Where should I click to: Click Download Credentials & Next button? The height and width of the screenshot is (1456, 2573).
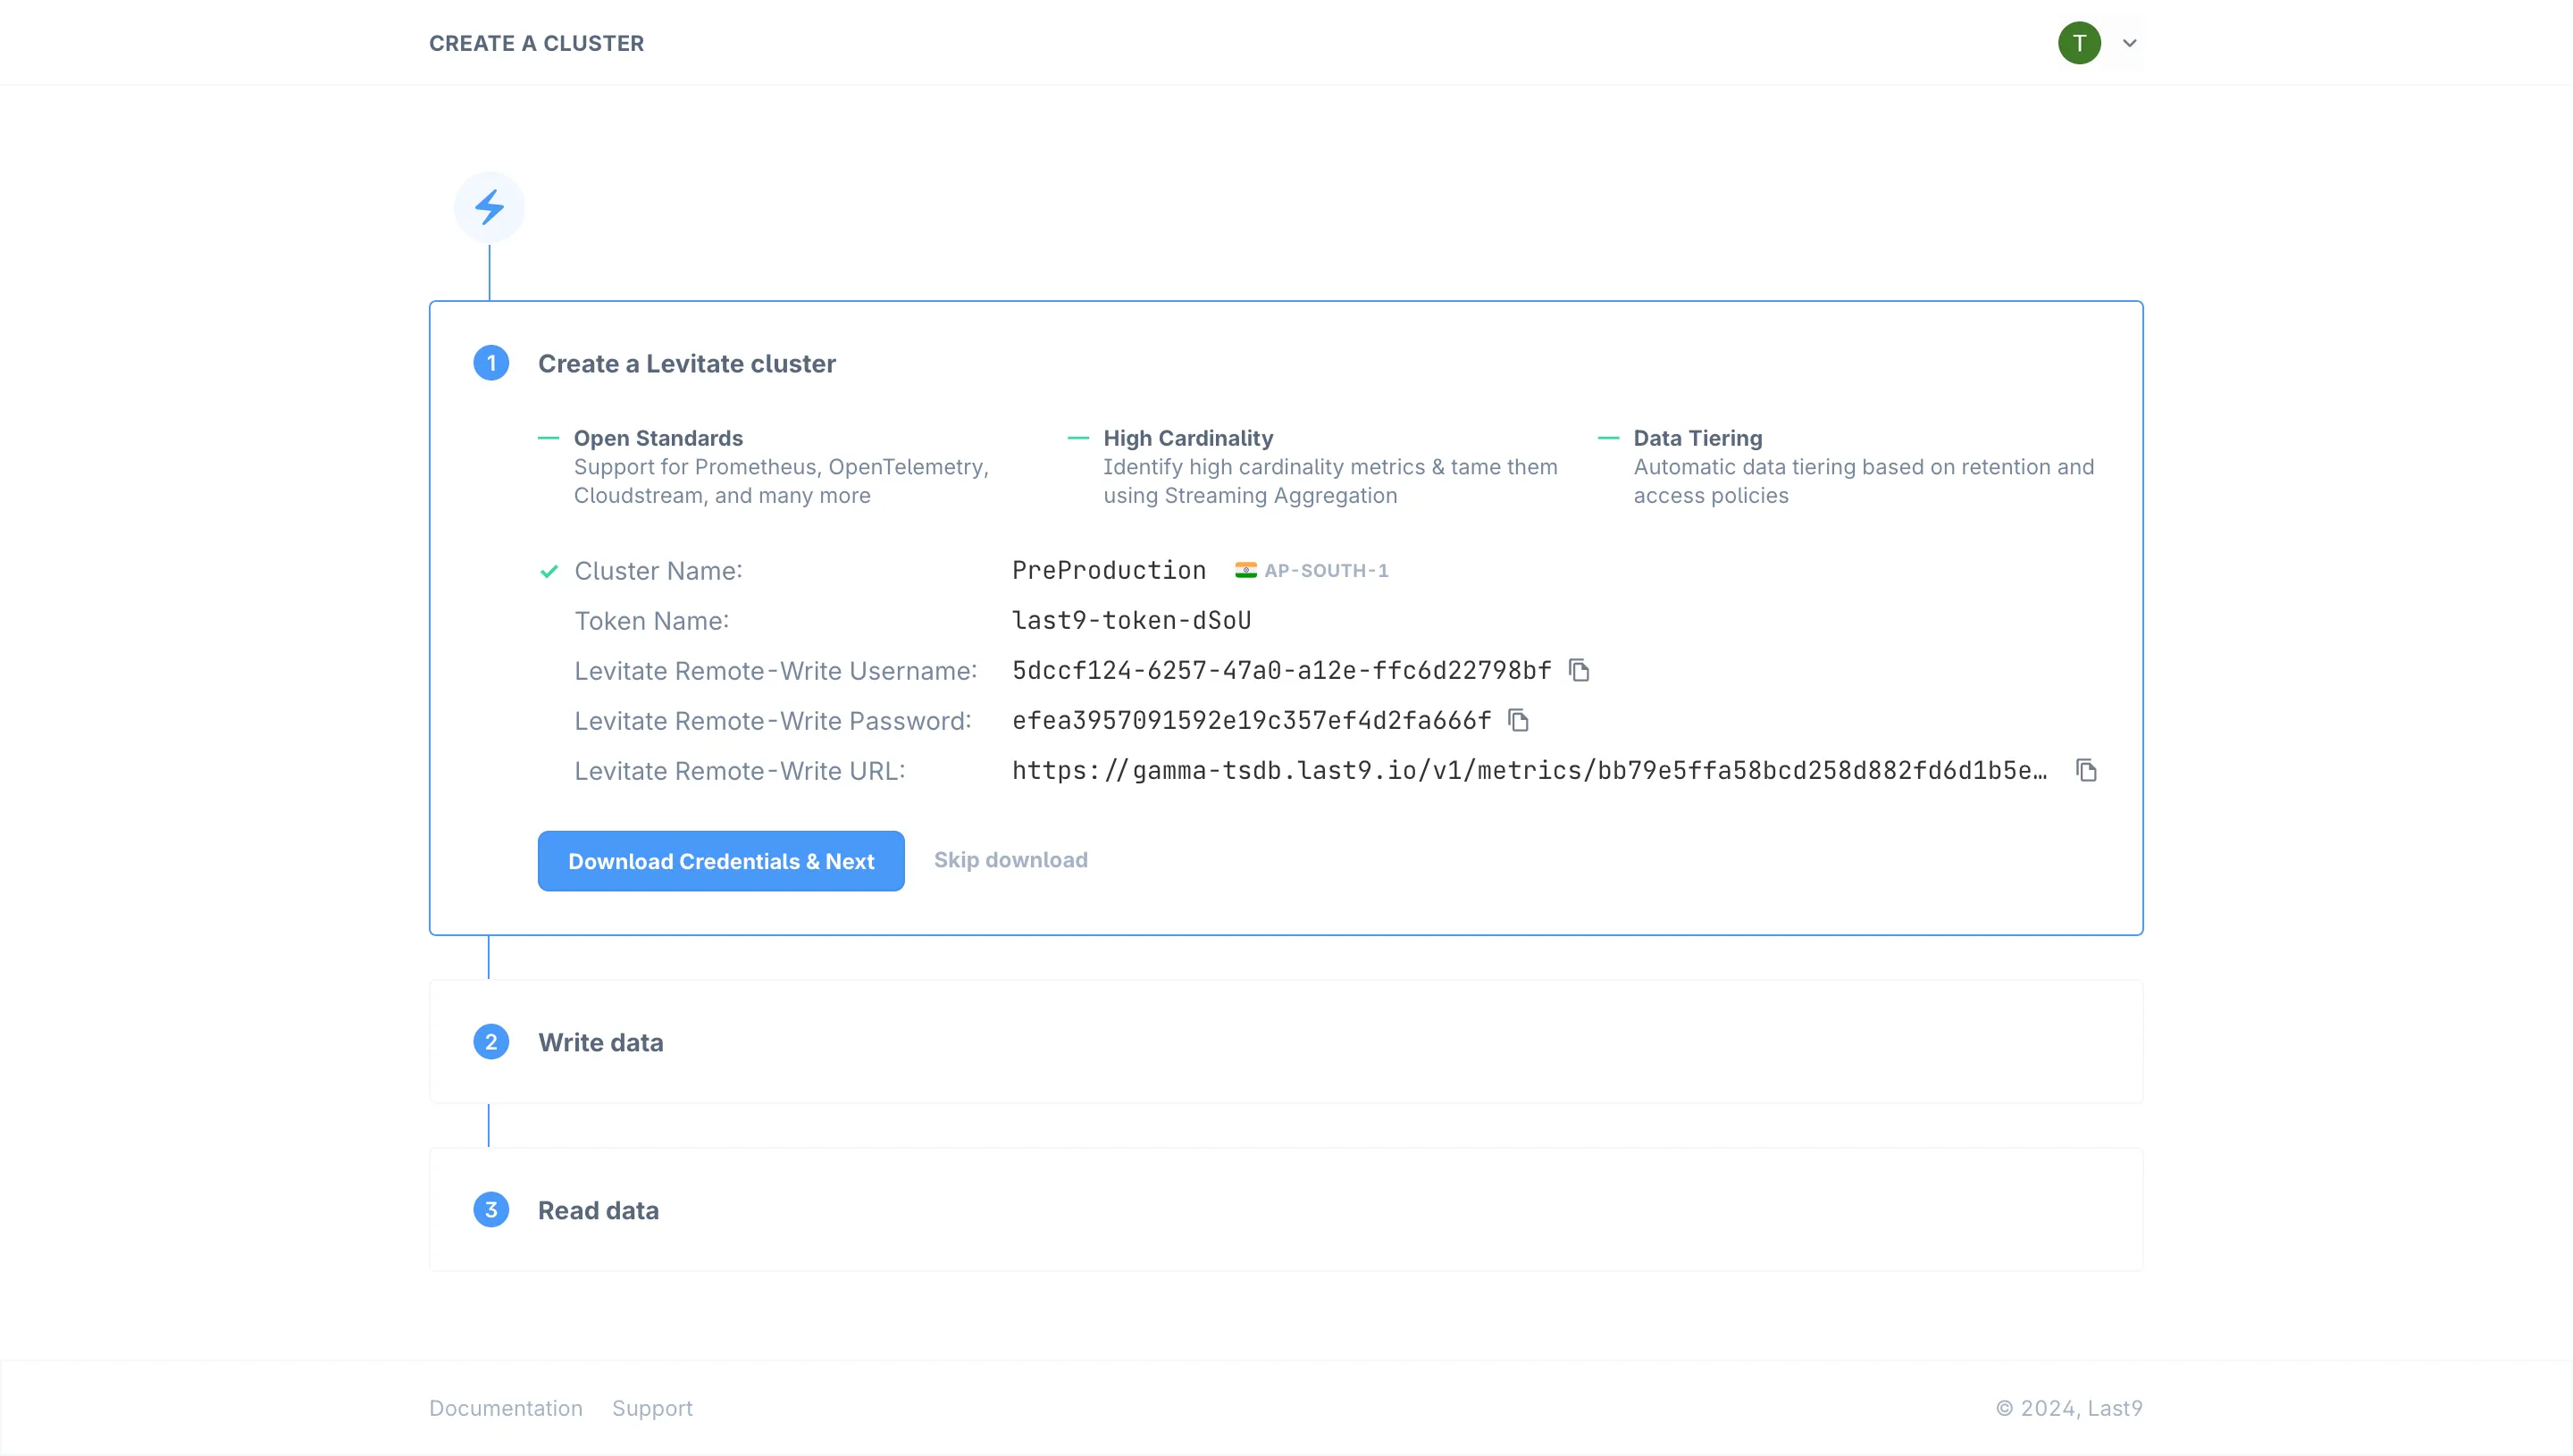(x=721, y=861)
